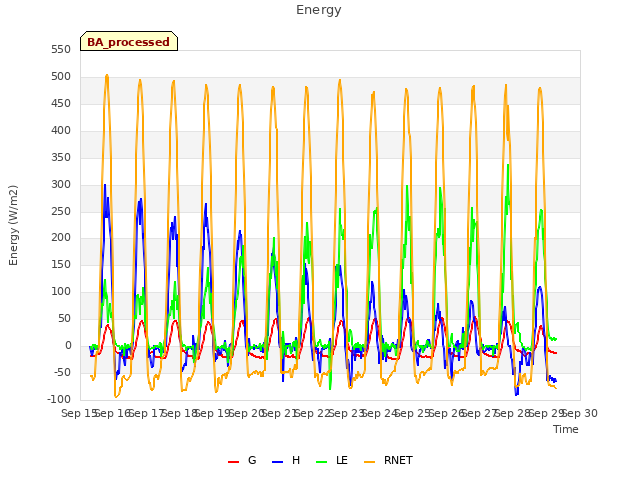Select the H legend label
This screenshot has height=480, width=640.
[x=296, y=460]
